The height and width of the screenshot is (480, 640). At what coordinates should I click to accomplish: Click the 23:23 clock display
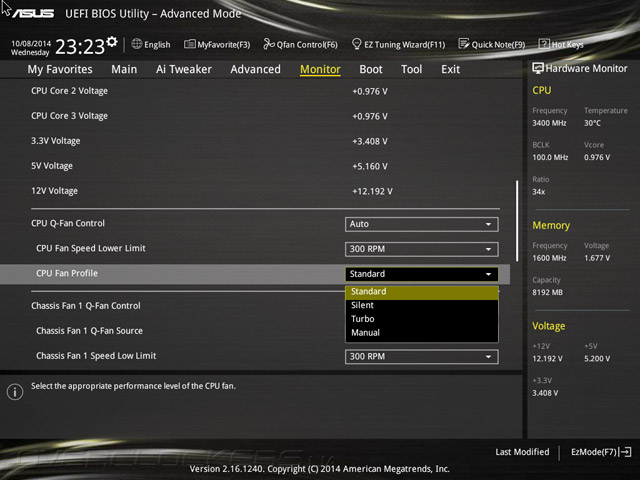point(80,47)
